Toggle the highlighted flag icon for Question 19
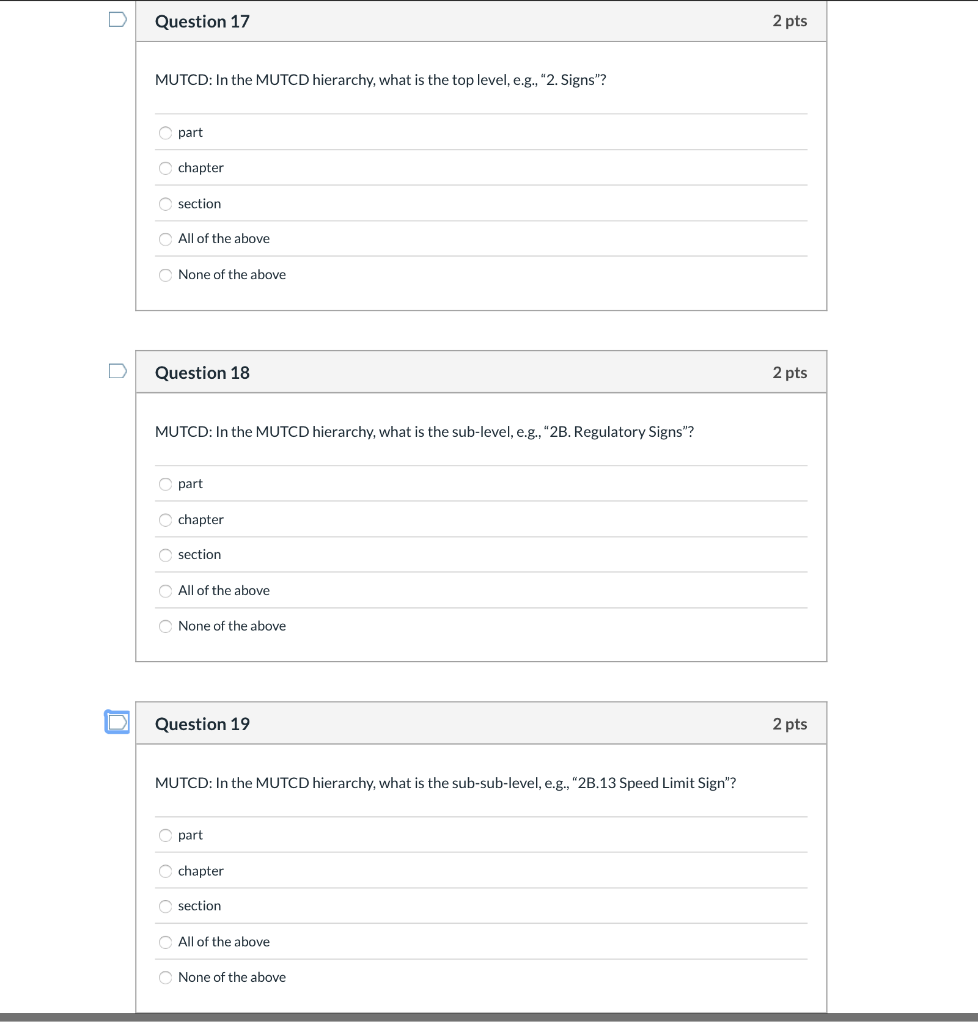Image resolution: width=978 pixels, height=1024 pixels. (x=118, y=722)
